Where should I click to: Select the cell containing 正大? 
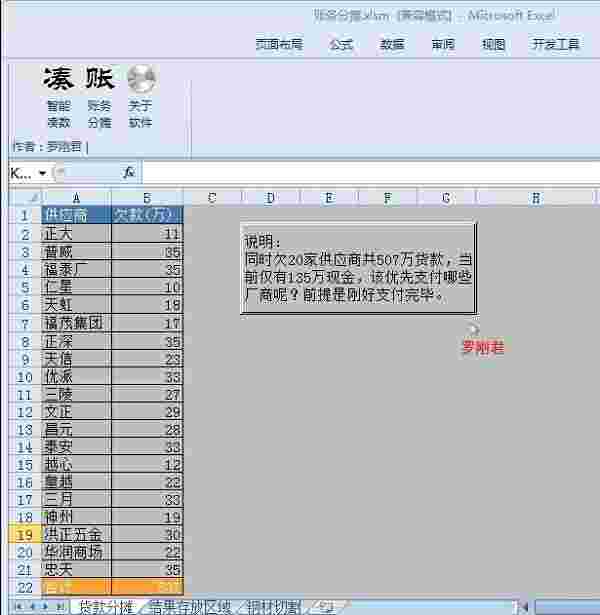click(x=76, y=234)
